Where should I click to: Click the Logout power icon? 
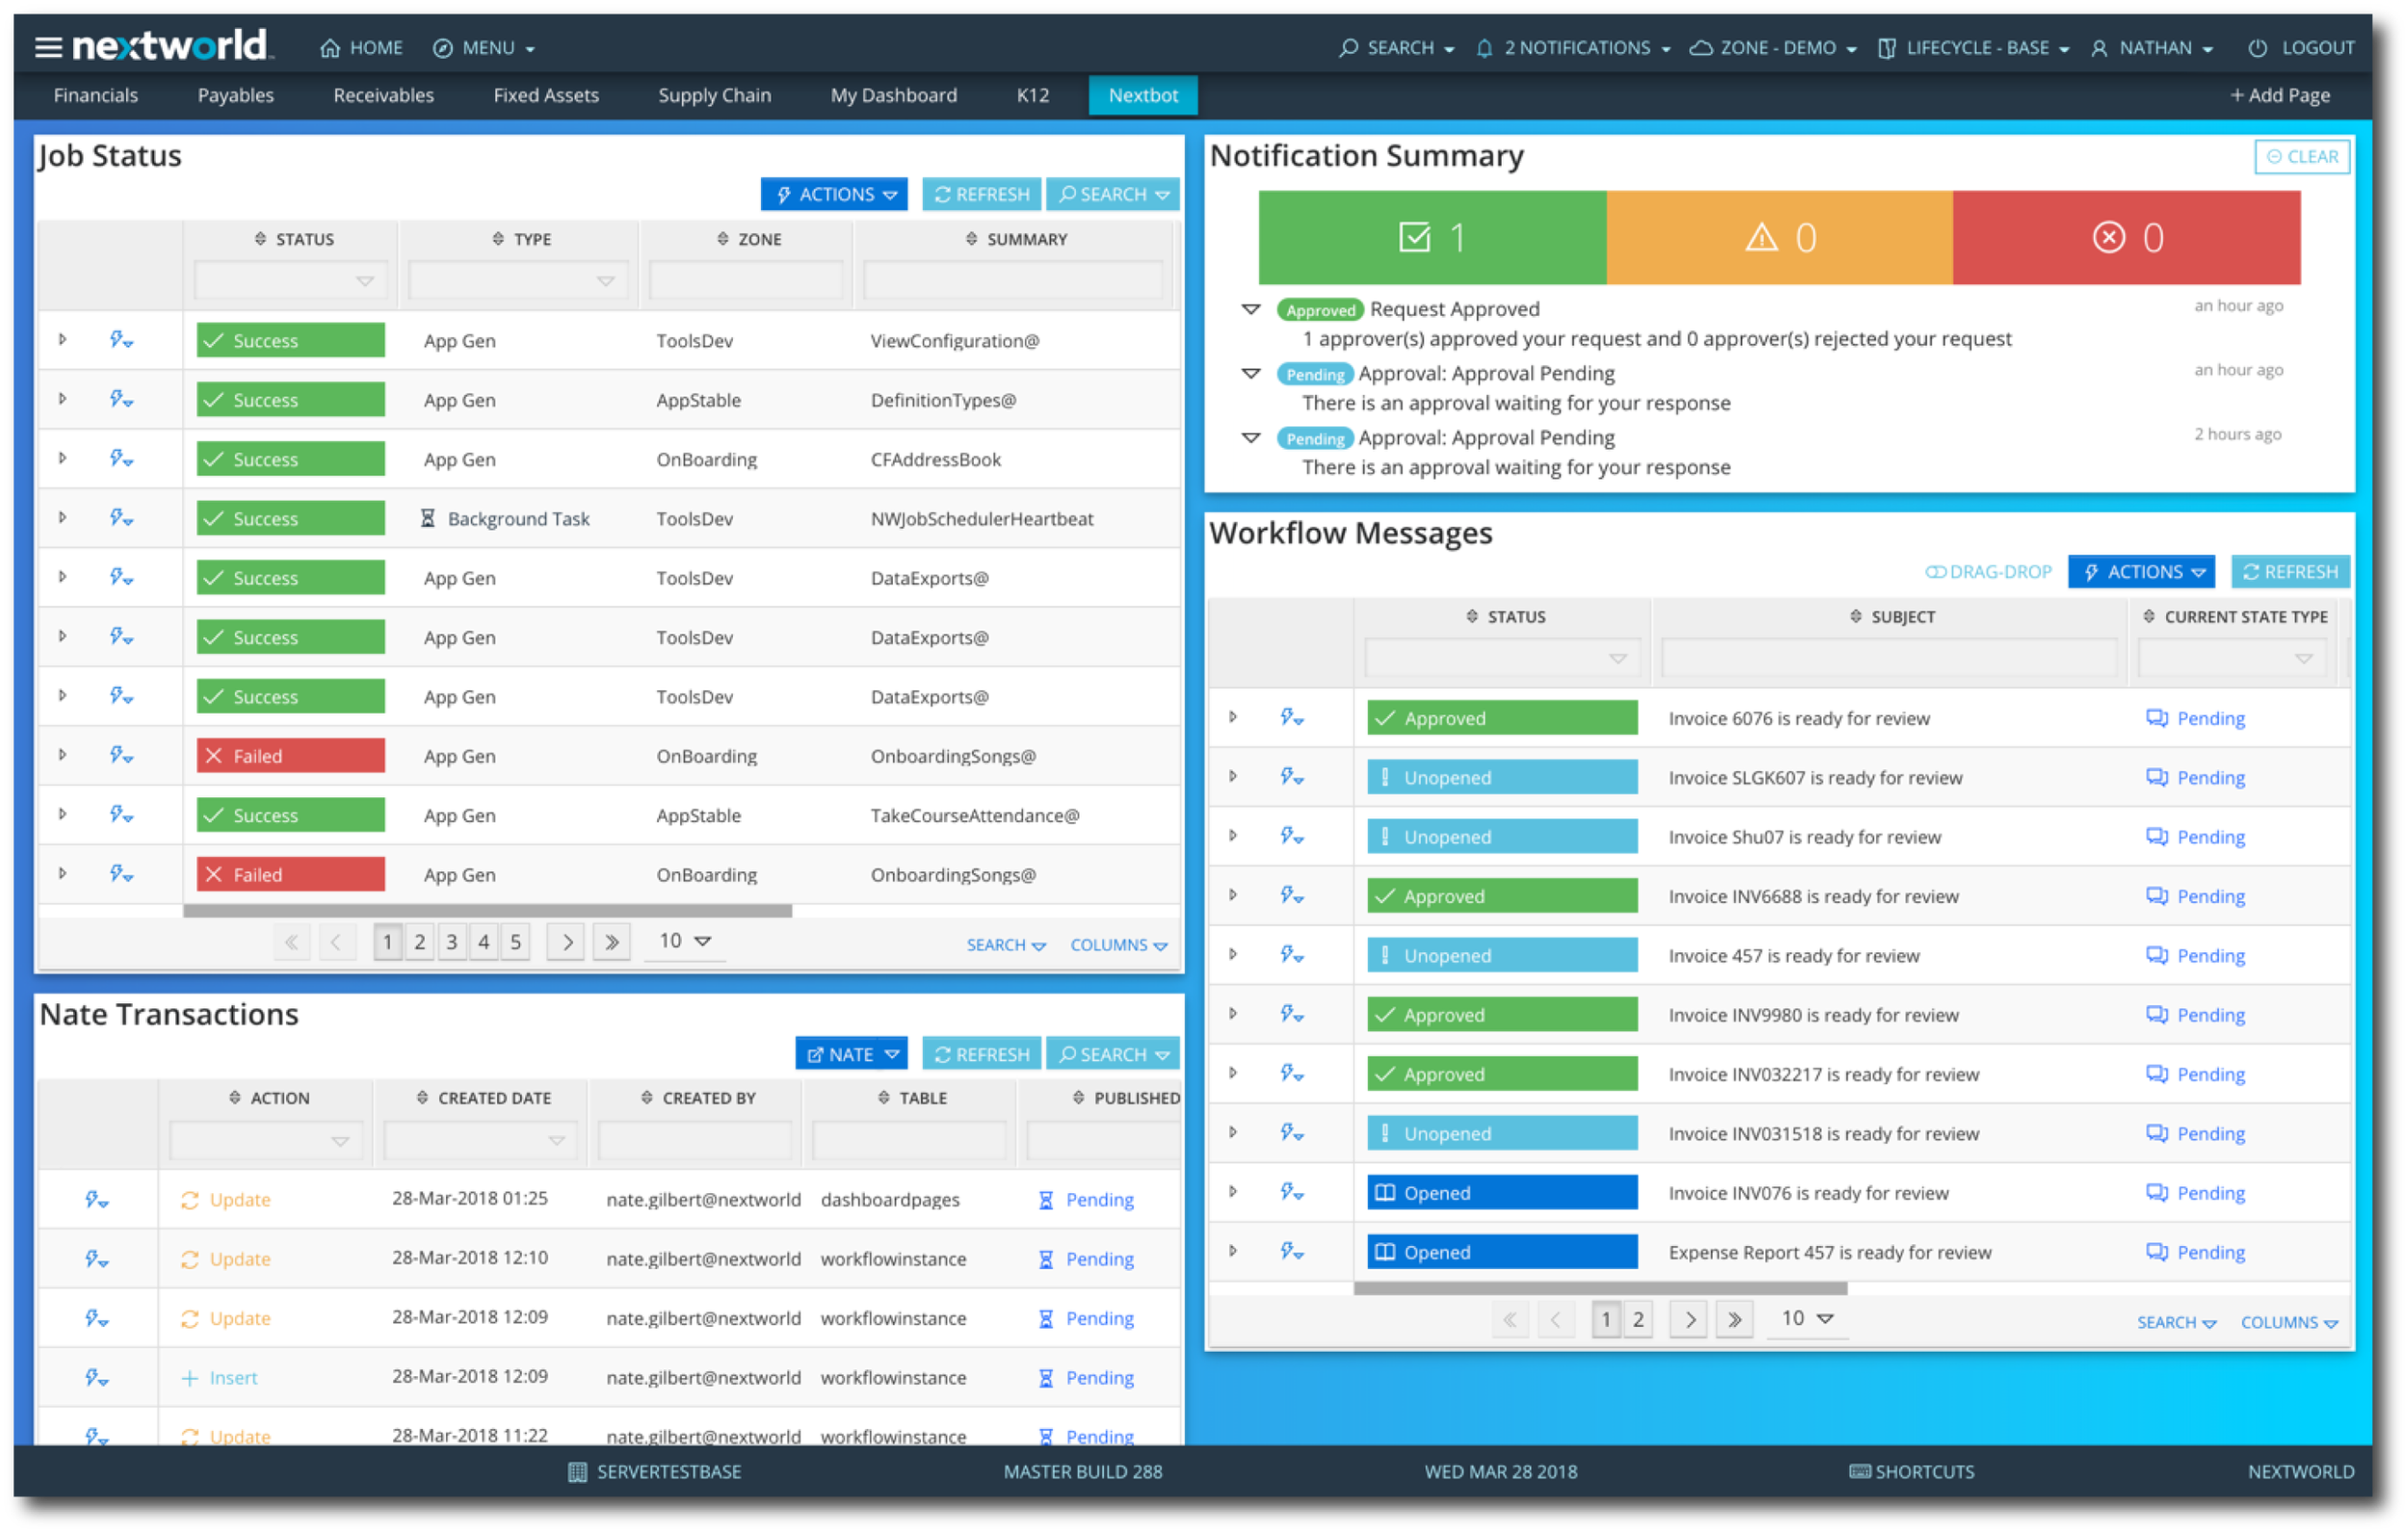tap(2257, 48)
